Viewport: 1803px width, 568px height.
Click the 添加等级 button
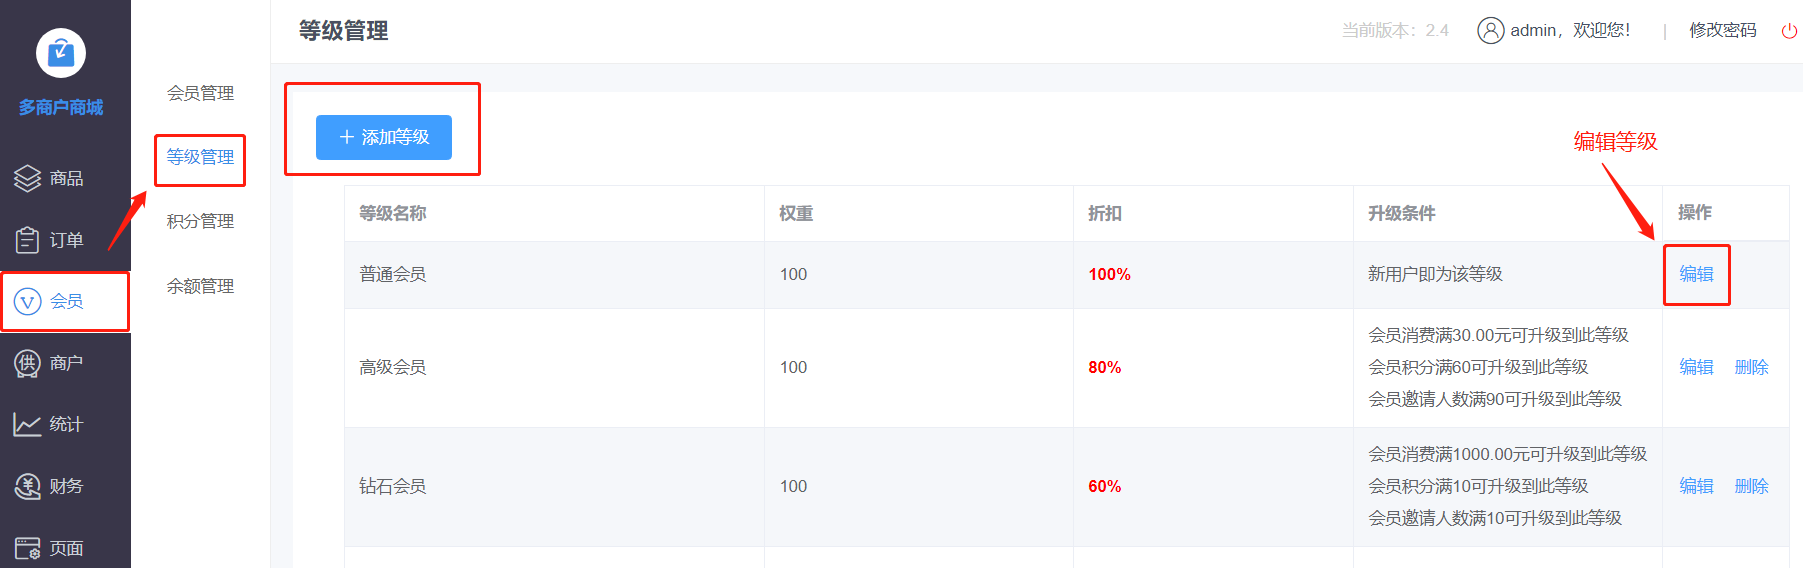(384, 137)
